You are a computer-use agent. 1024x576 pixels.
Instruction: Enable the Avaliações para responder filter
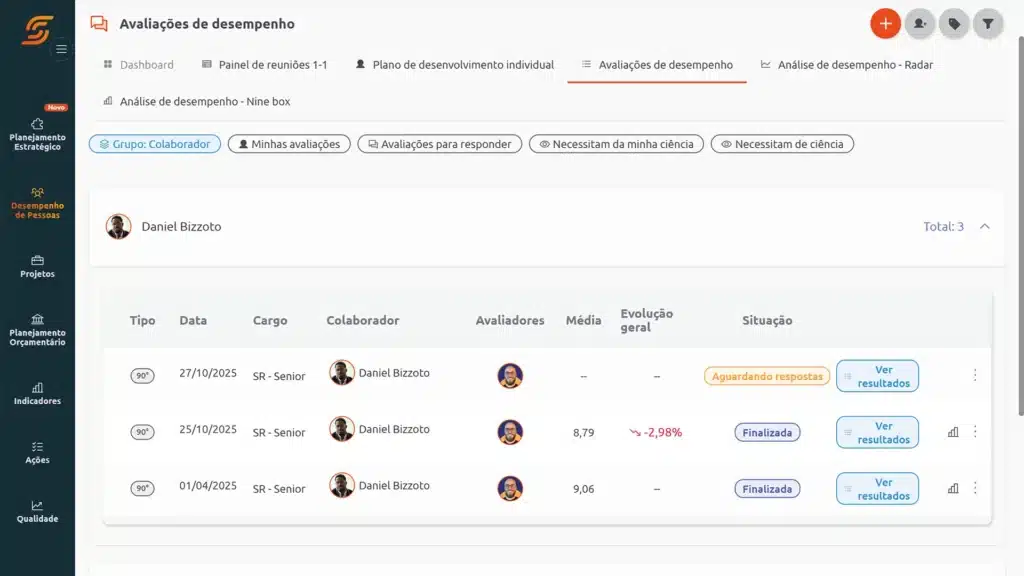(x=440, y=143)
